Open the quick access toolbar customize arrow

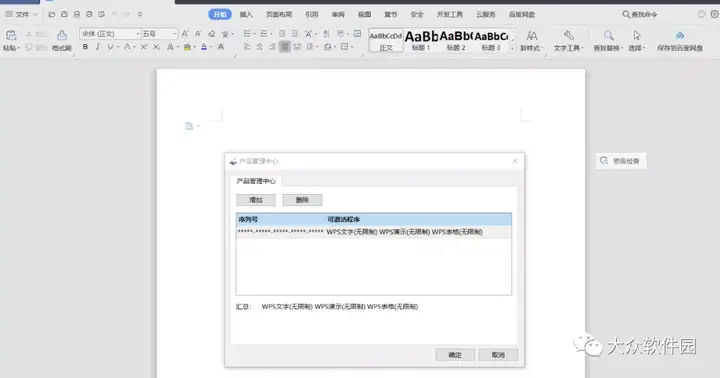pyautogui.click(x=140, y=14)
